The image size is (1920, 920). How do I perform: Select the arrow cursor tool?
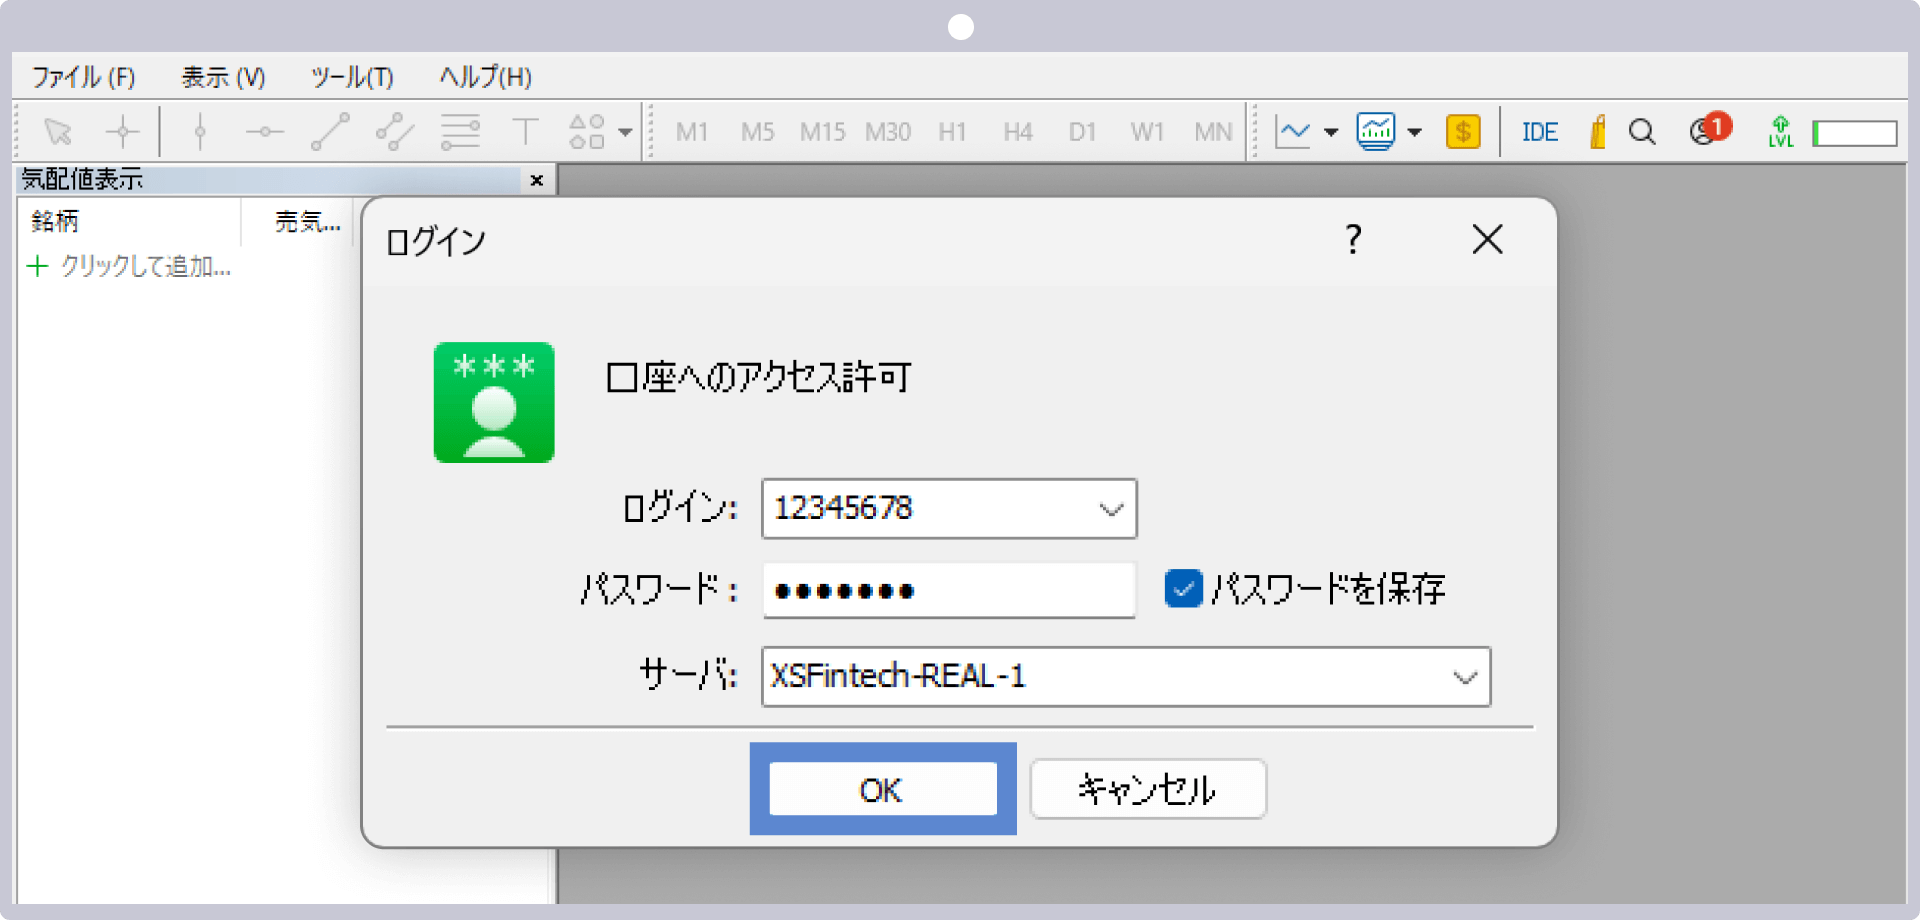[x=58, y=131]
